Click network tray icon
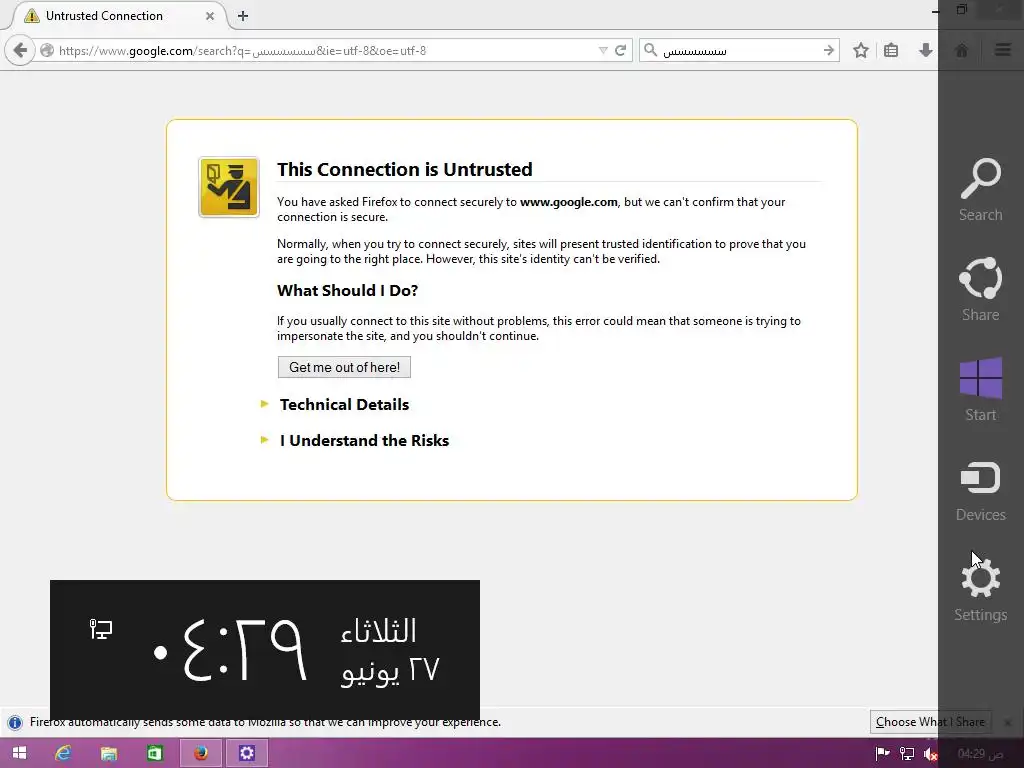 pos(906,754)
